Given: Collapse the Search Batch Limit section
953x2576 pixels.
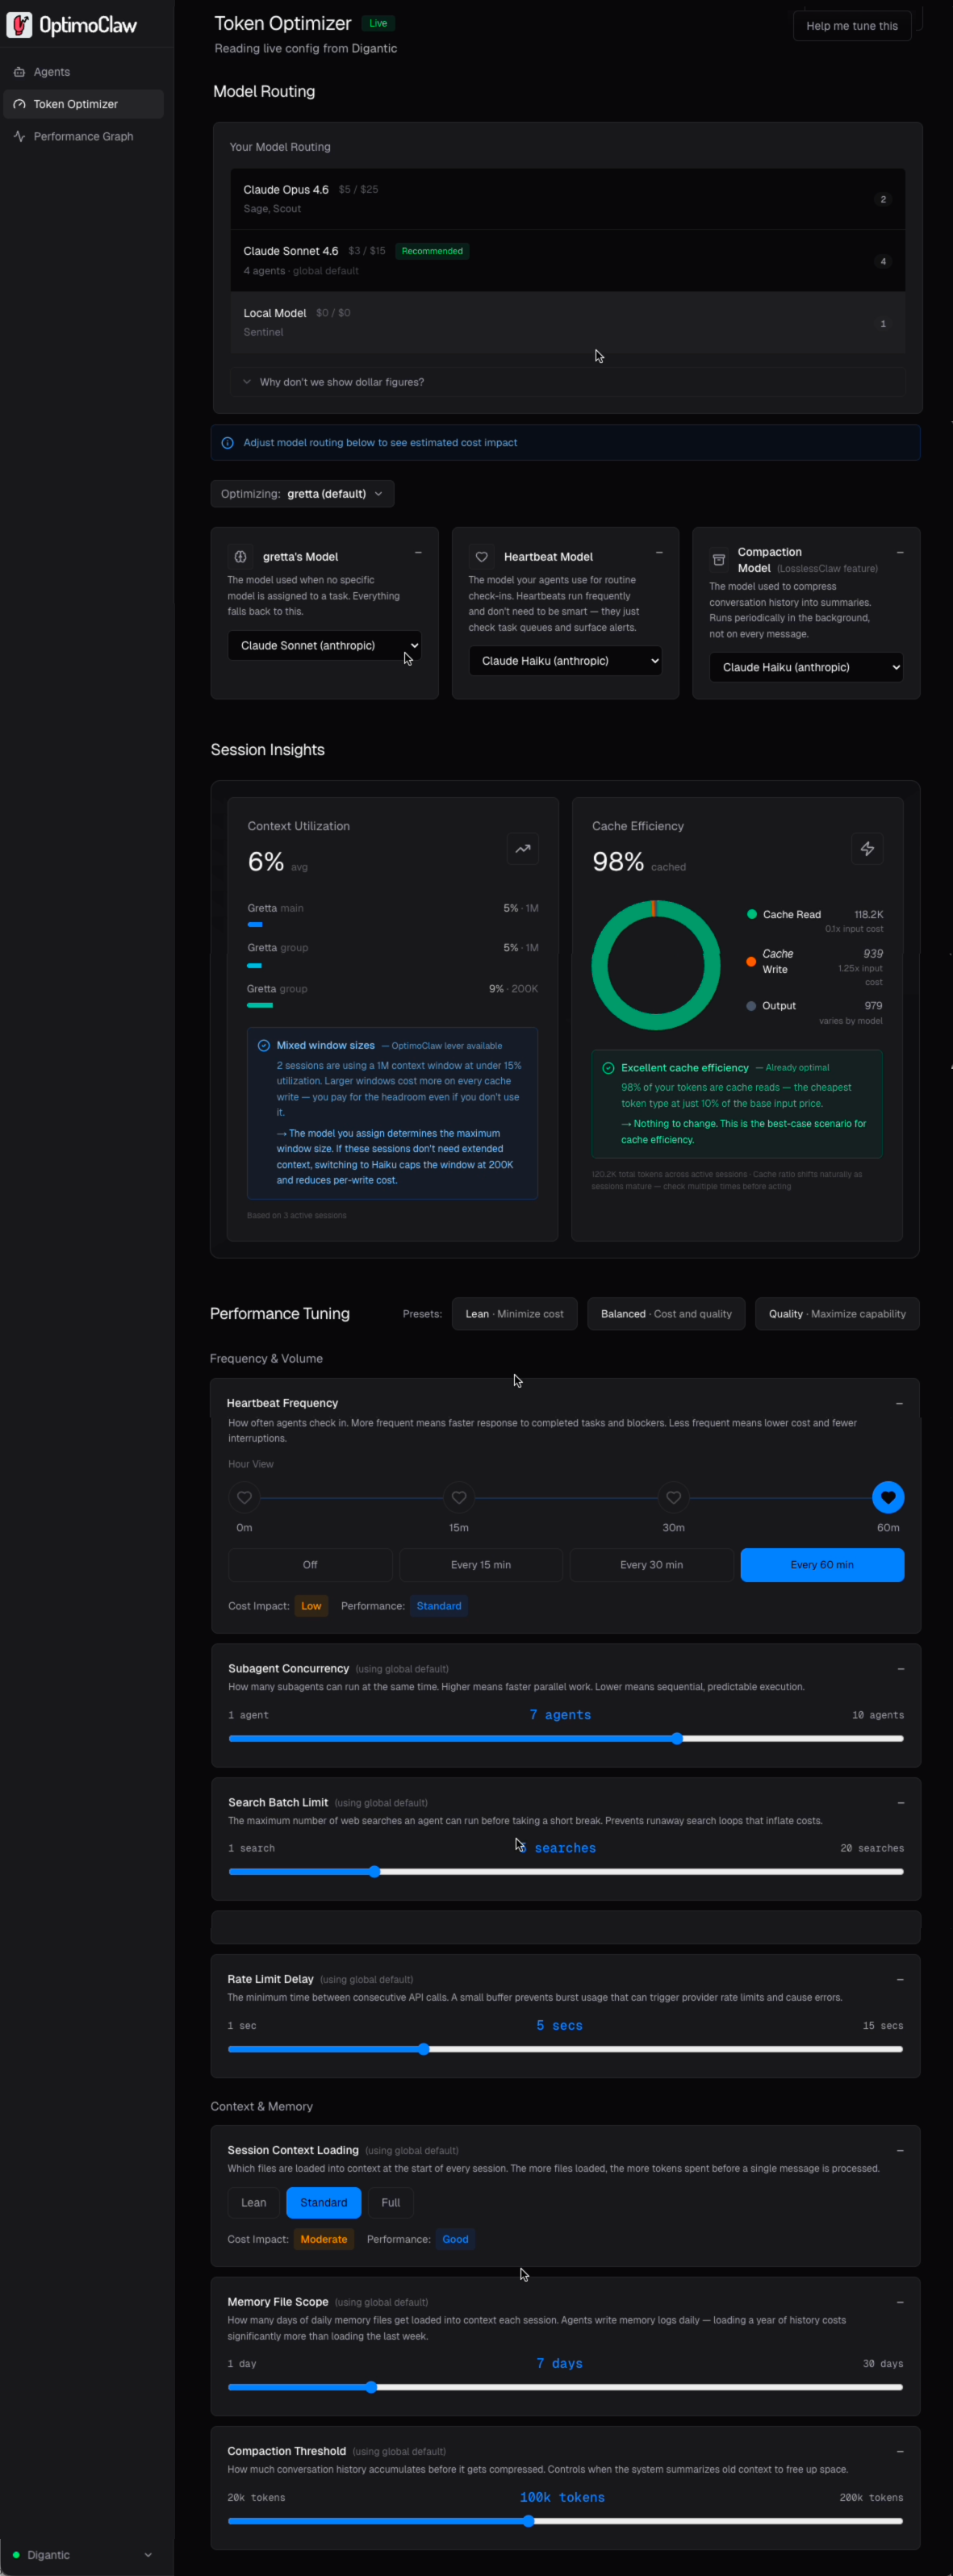Looking at the screenshot, I should [x=901, y=1803].
